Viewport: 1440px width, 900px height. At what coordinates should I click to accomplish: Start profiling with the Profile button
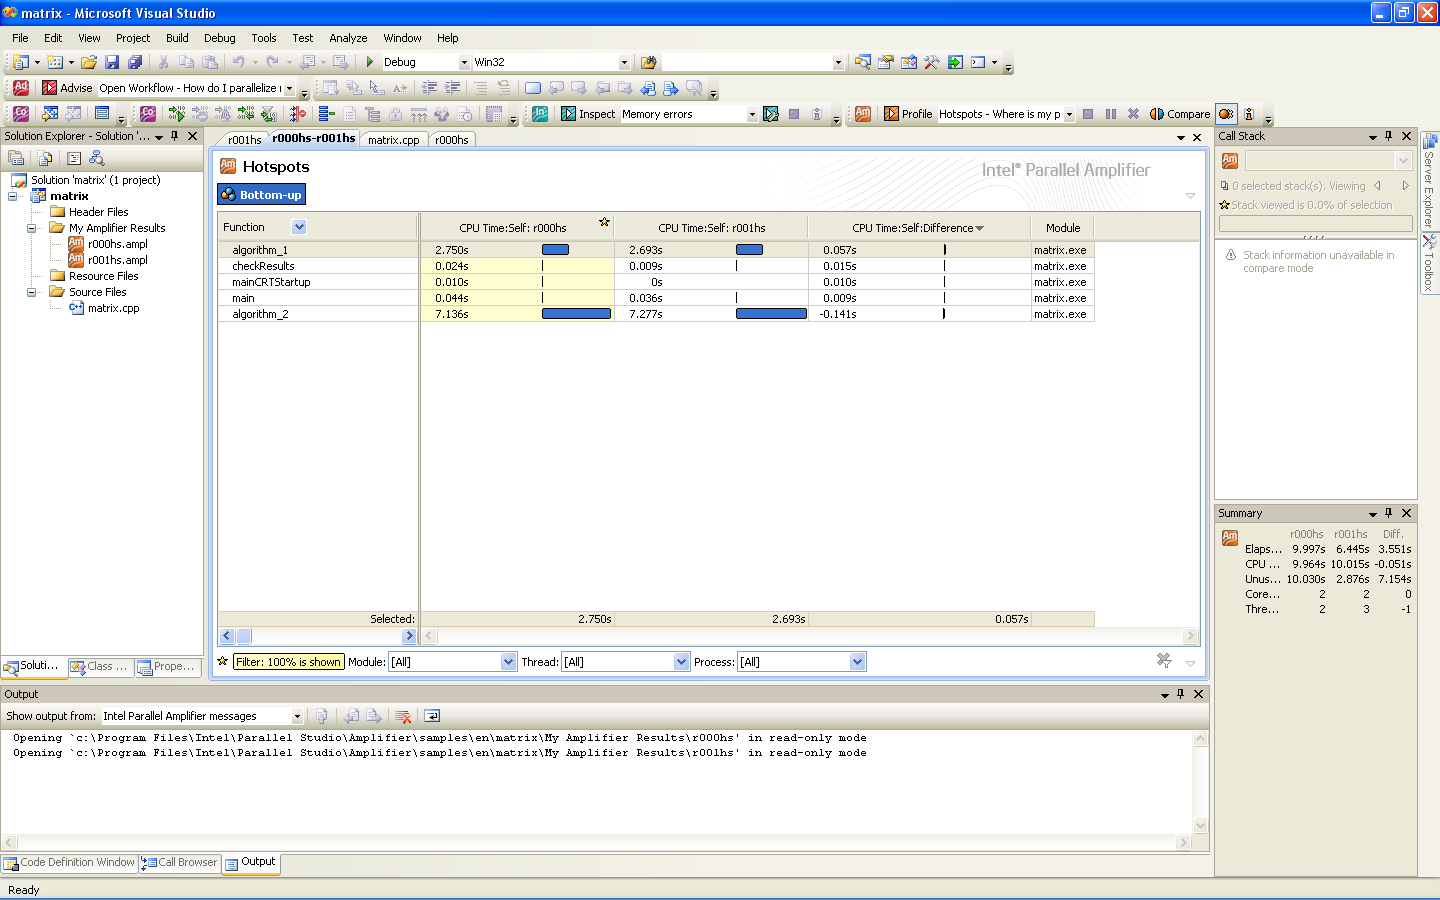907,114
